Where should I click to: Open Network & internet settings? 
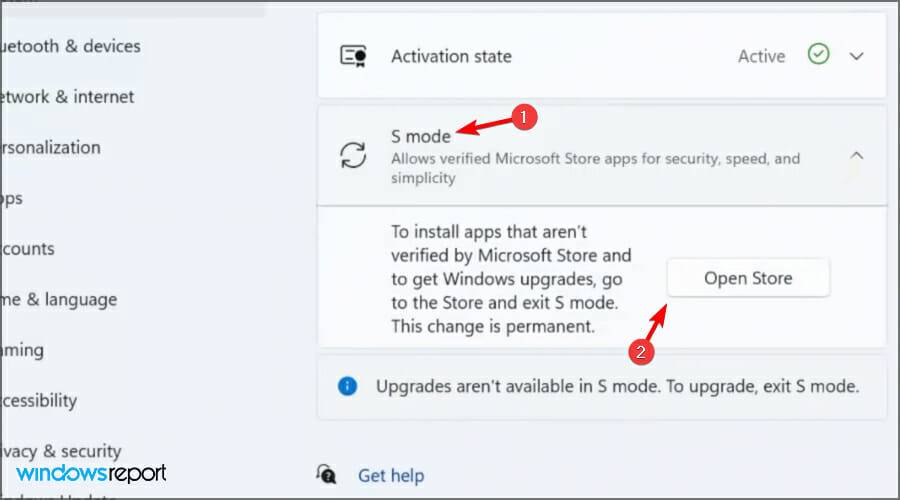click(70, 97)
